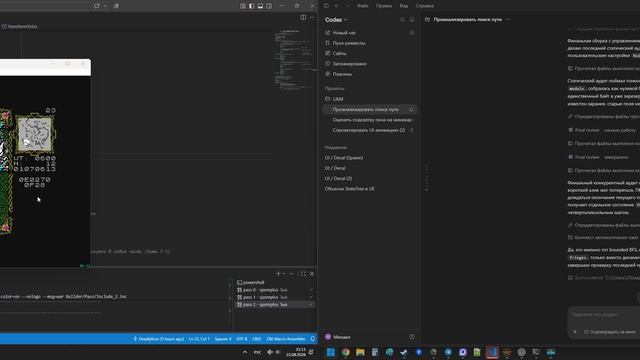
Task: Toggle bottom panel layout icon in VS Code
Action: pyautogui.click(x=260, y=6)
